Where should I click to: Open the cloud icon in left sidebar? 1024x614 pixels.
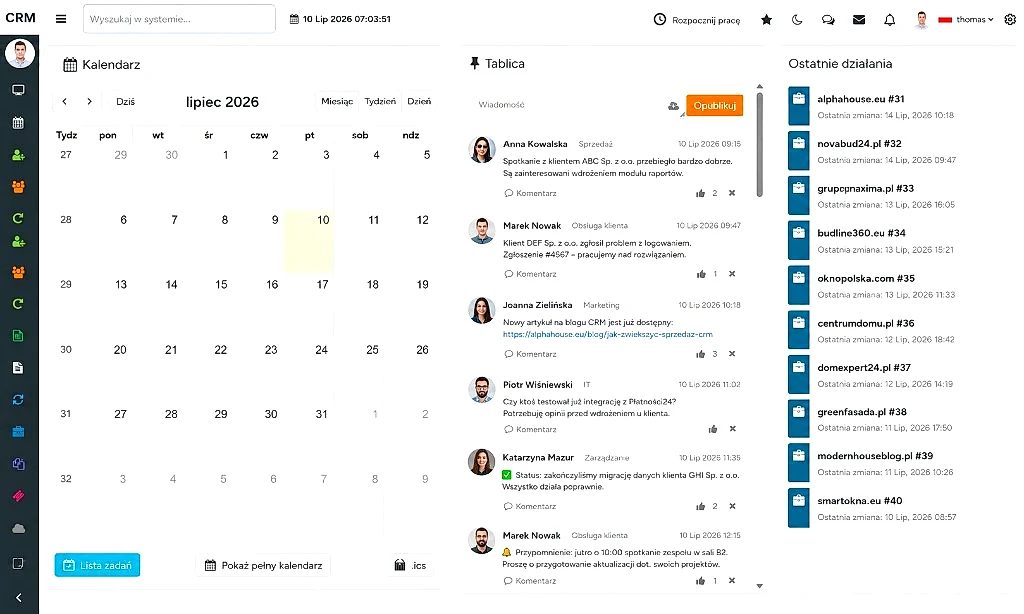[18, 528]
